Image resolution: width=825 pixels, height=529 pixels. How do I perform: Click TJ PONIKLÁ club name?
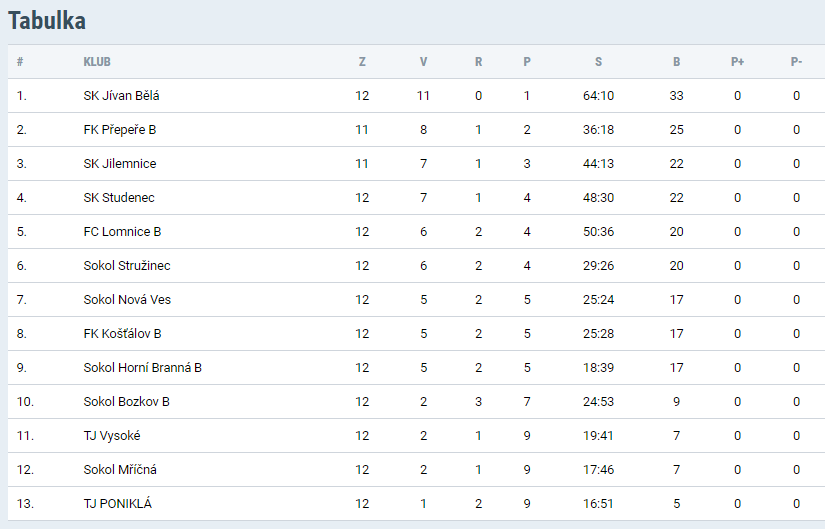pos(118,504)
